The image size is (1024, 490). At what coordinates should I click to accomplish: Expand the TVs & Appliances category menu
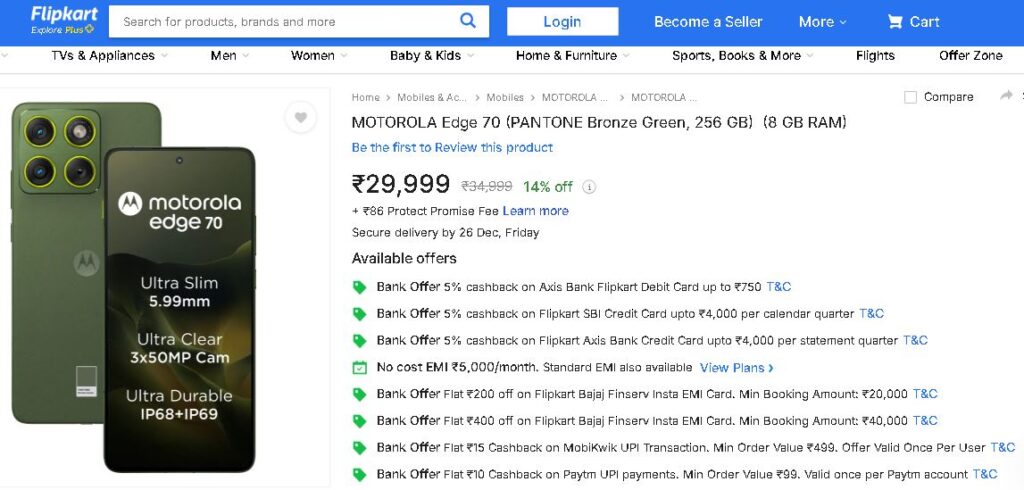coord(109,56)
